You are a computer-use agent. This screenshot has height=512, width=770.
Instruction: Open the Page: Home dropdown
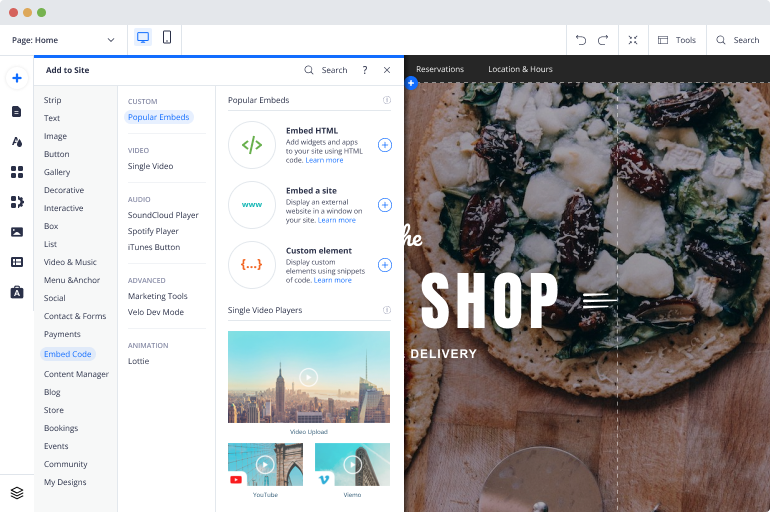point(63,40)
